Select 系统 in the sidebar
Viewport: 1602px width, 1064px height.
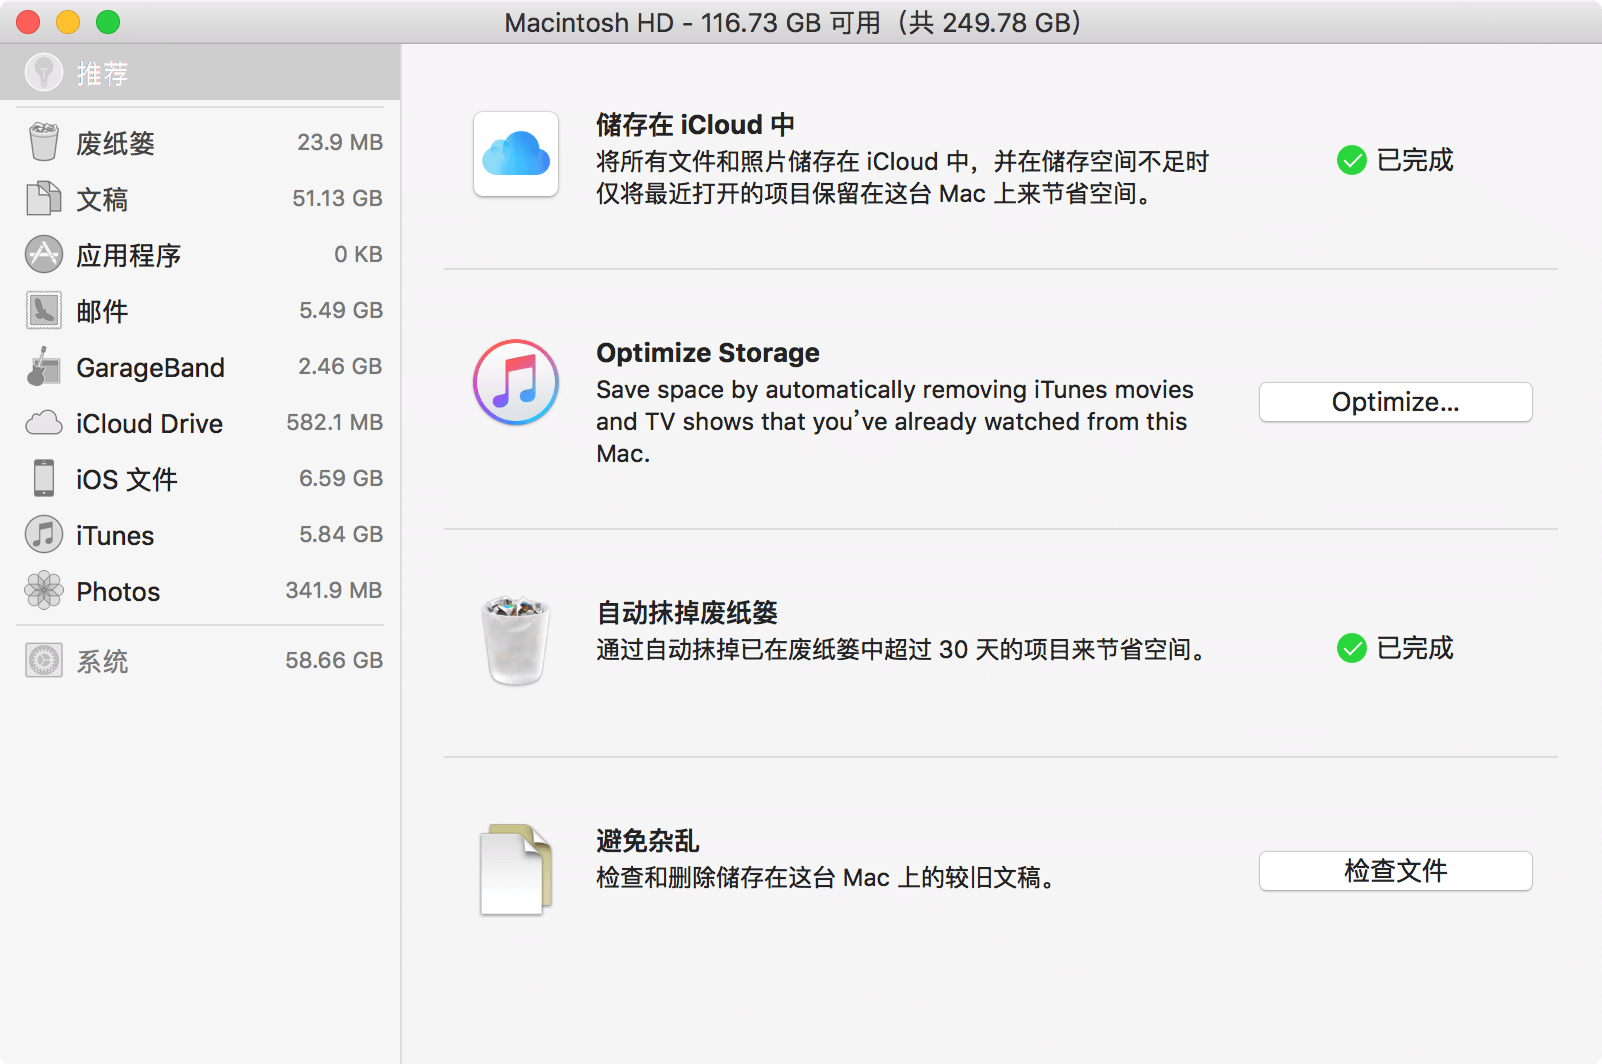200,660
